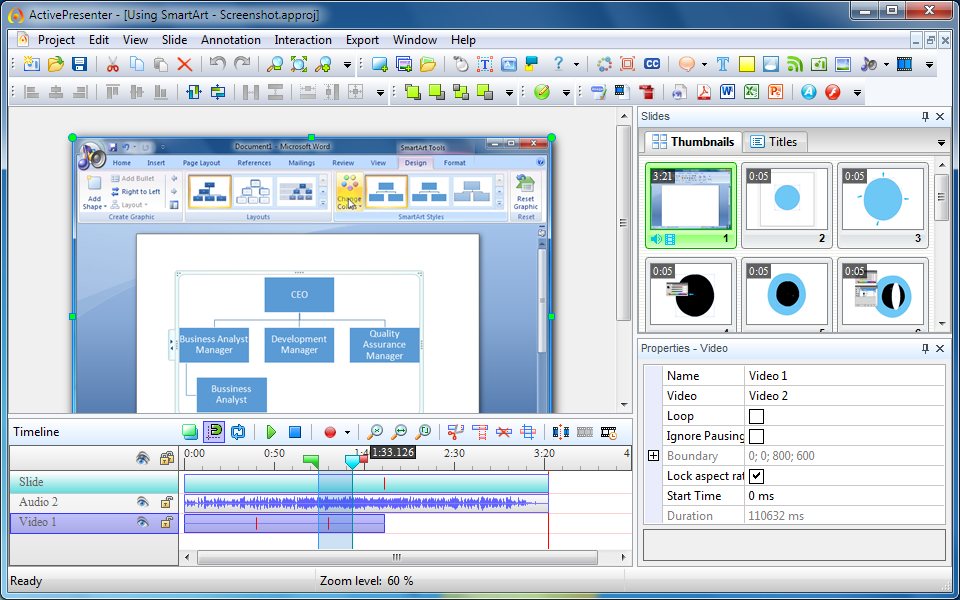Stop timeline playback

[293, 432]
